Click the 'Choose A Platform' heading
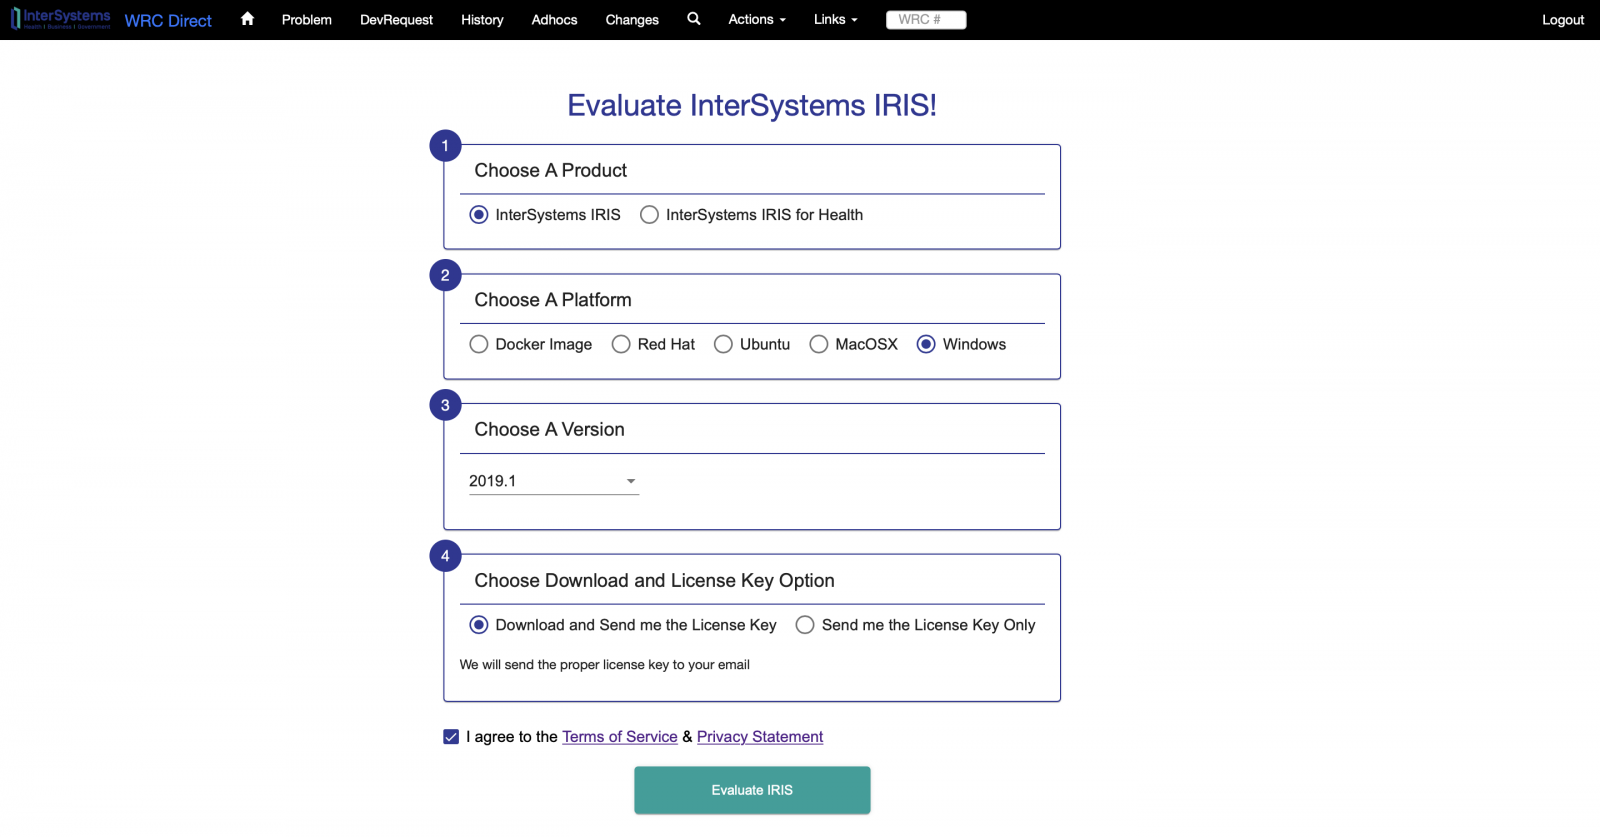1600x837 pixels. (x=553, y=300)
